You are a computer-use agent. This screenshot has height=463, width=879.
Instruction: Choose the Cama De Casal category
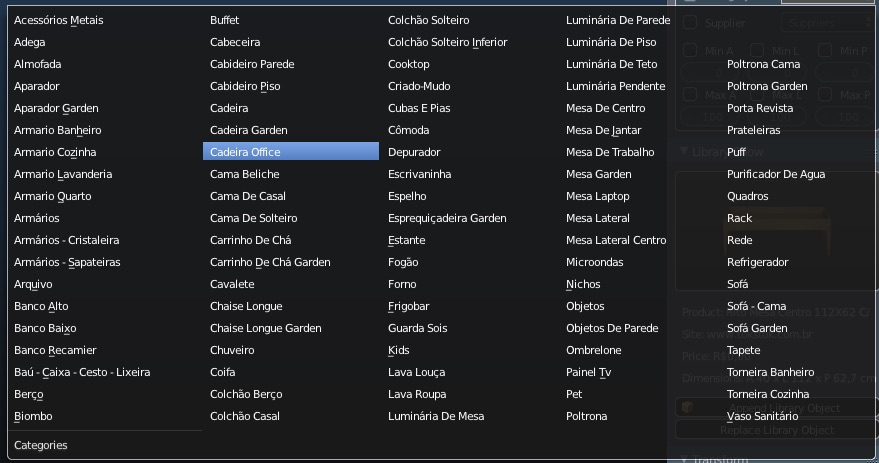point(248,196)
